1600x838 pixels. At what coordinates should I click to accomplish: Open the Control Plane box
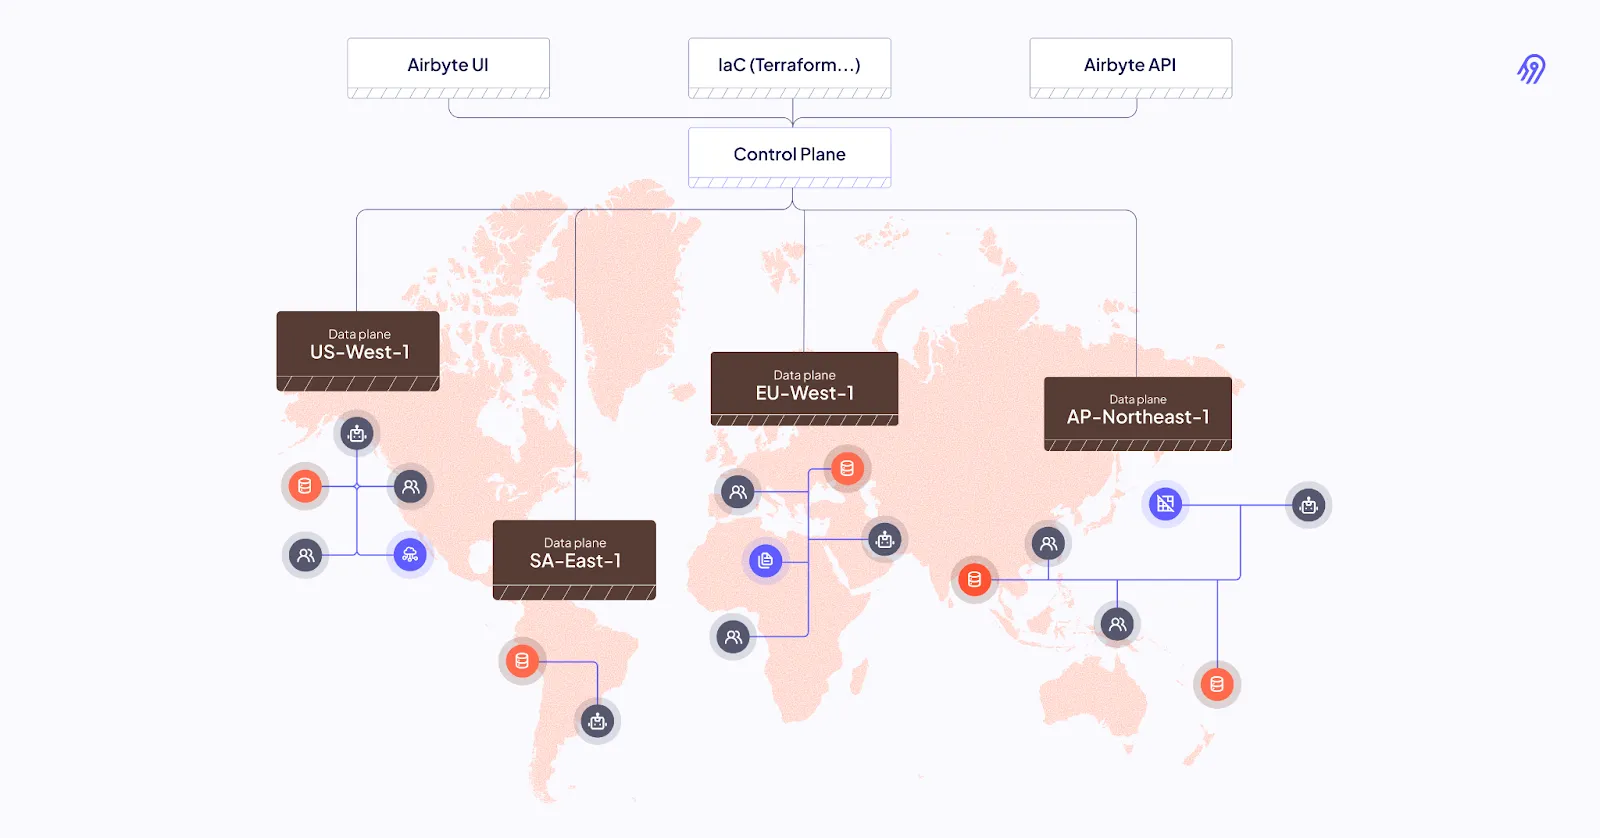[x=789, y=157]
